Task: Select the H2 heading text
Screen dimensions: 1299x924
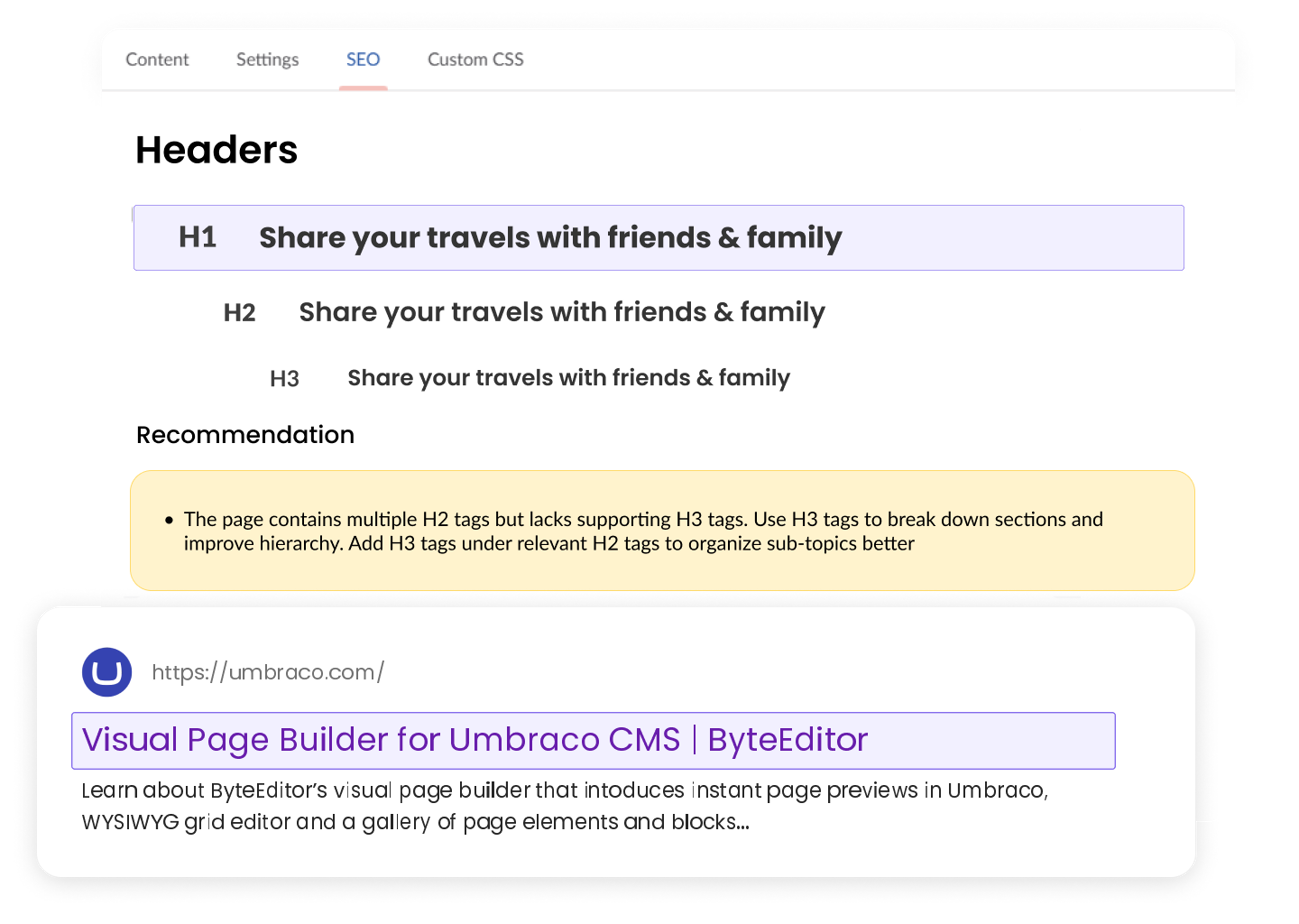Action: pyautogui.click(x=561, y=313)
